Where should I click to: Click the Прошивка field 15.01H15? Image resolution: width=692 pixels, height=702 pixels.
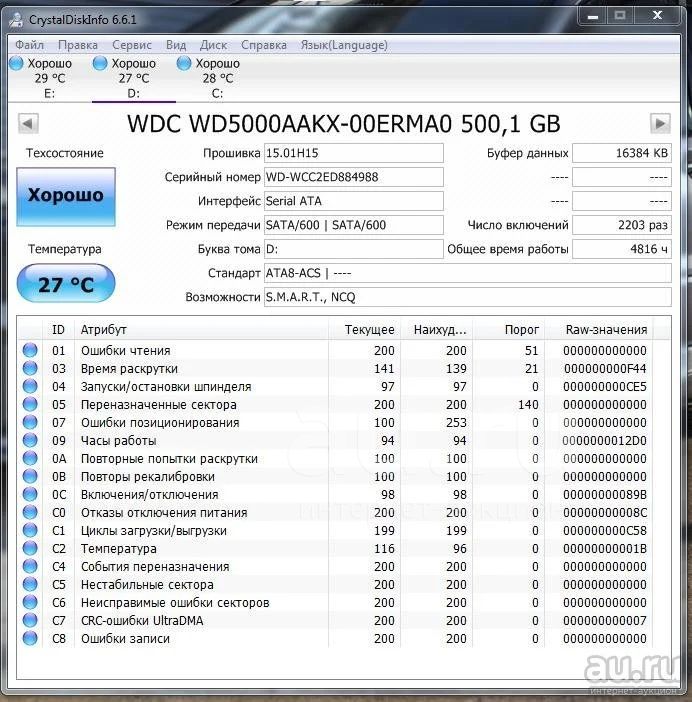point(354,153)
